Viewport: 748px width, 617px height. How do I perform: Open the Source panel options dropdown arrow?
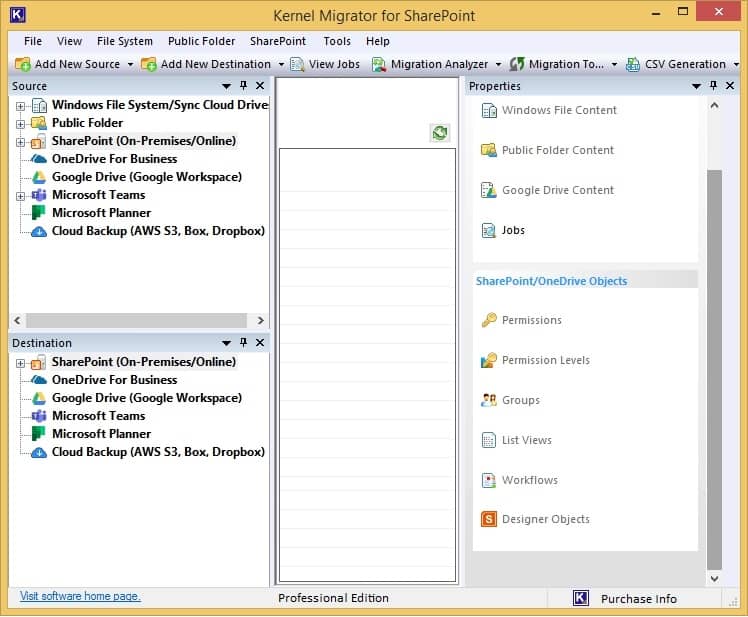[x=227, y=86]
